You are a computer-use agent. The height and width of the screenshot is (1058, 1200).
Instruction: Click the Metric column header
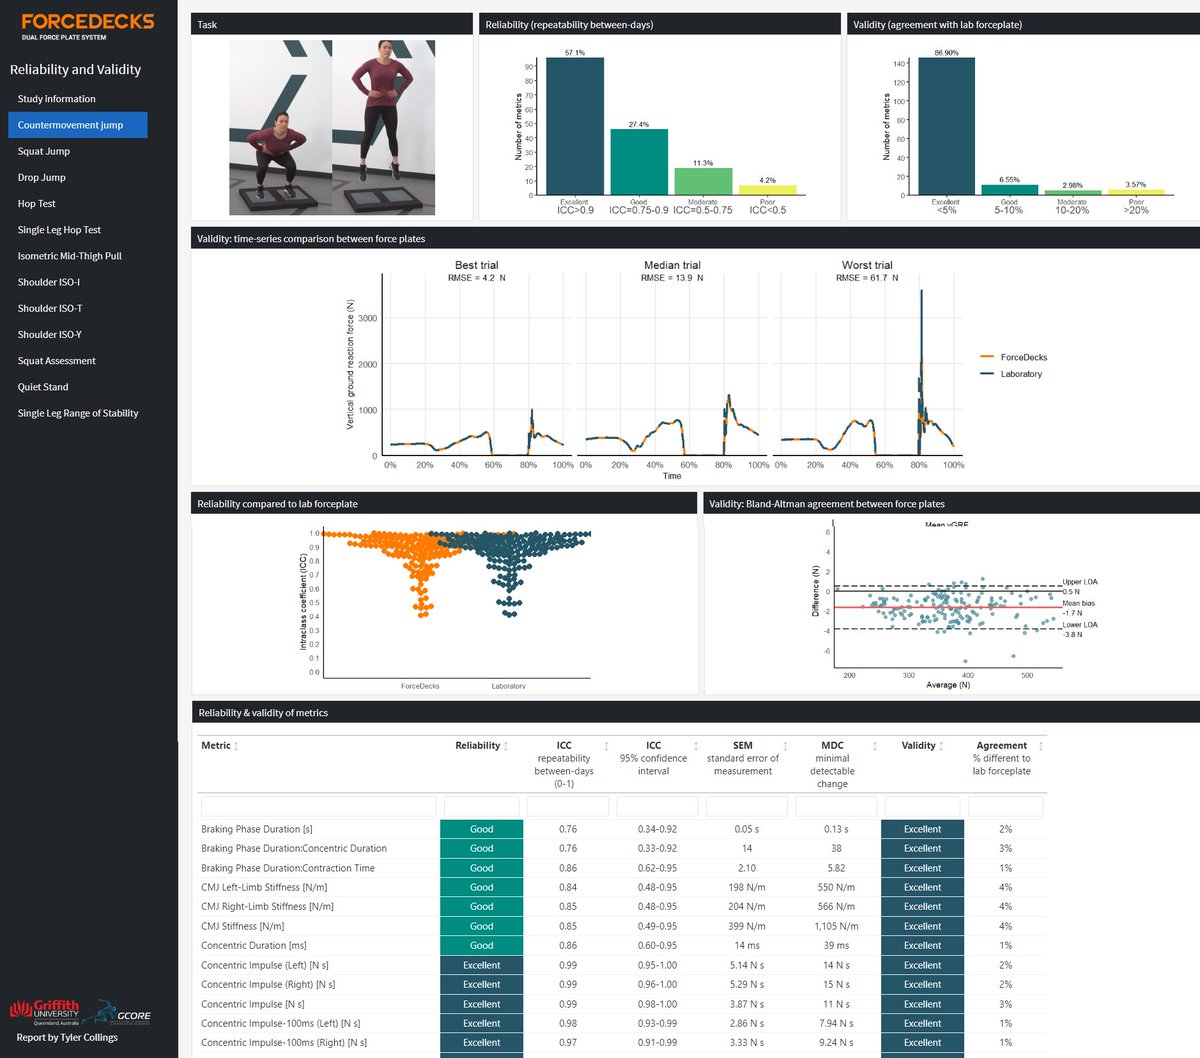click(215, 746)
